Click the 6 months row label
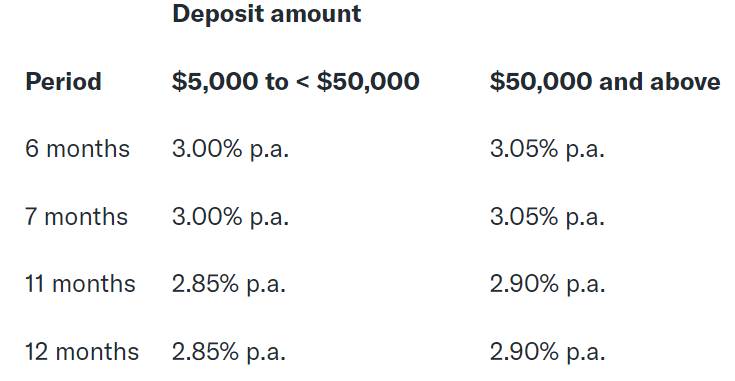 click(77, 149)
